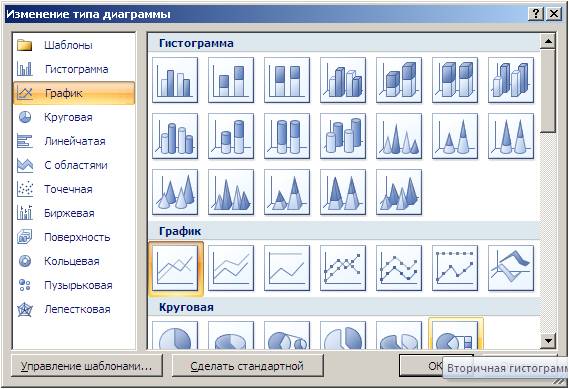Screen dimensions: 569x389
Task: Select clustered cone chart thumbnail
Action: tap(399, 136)
